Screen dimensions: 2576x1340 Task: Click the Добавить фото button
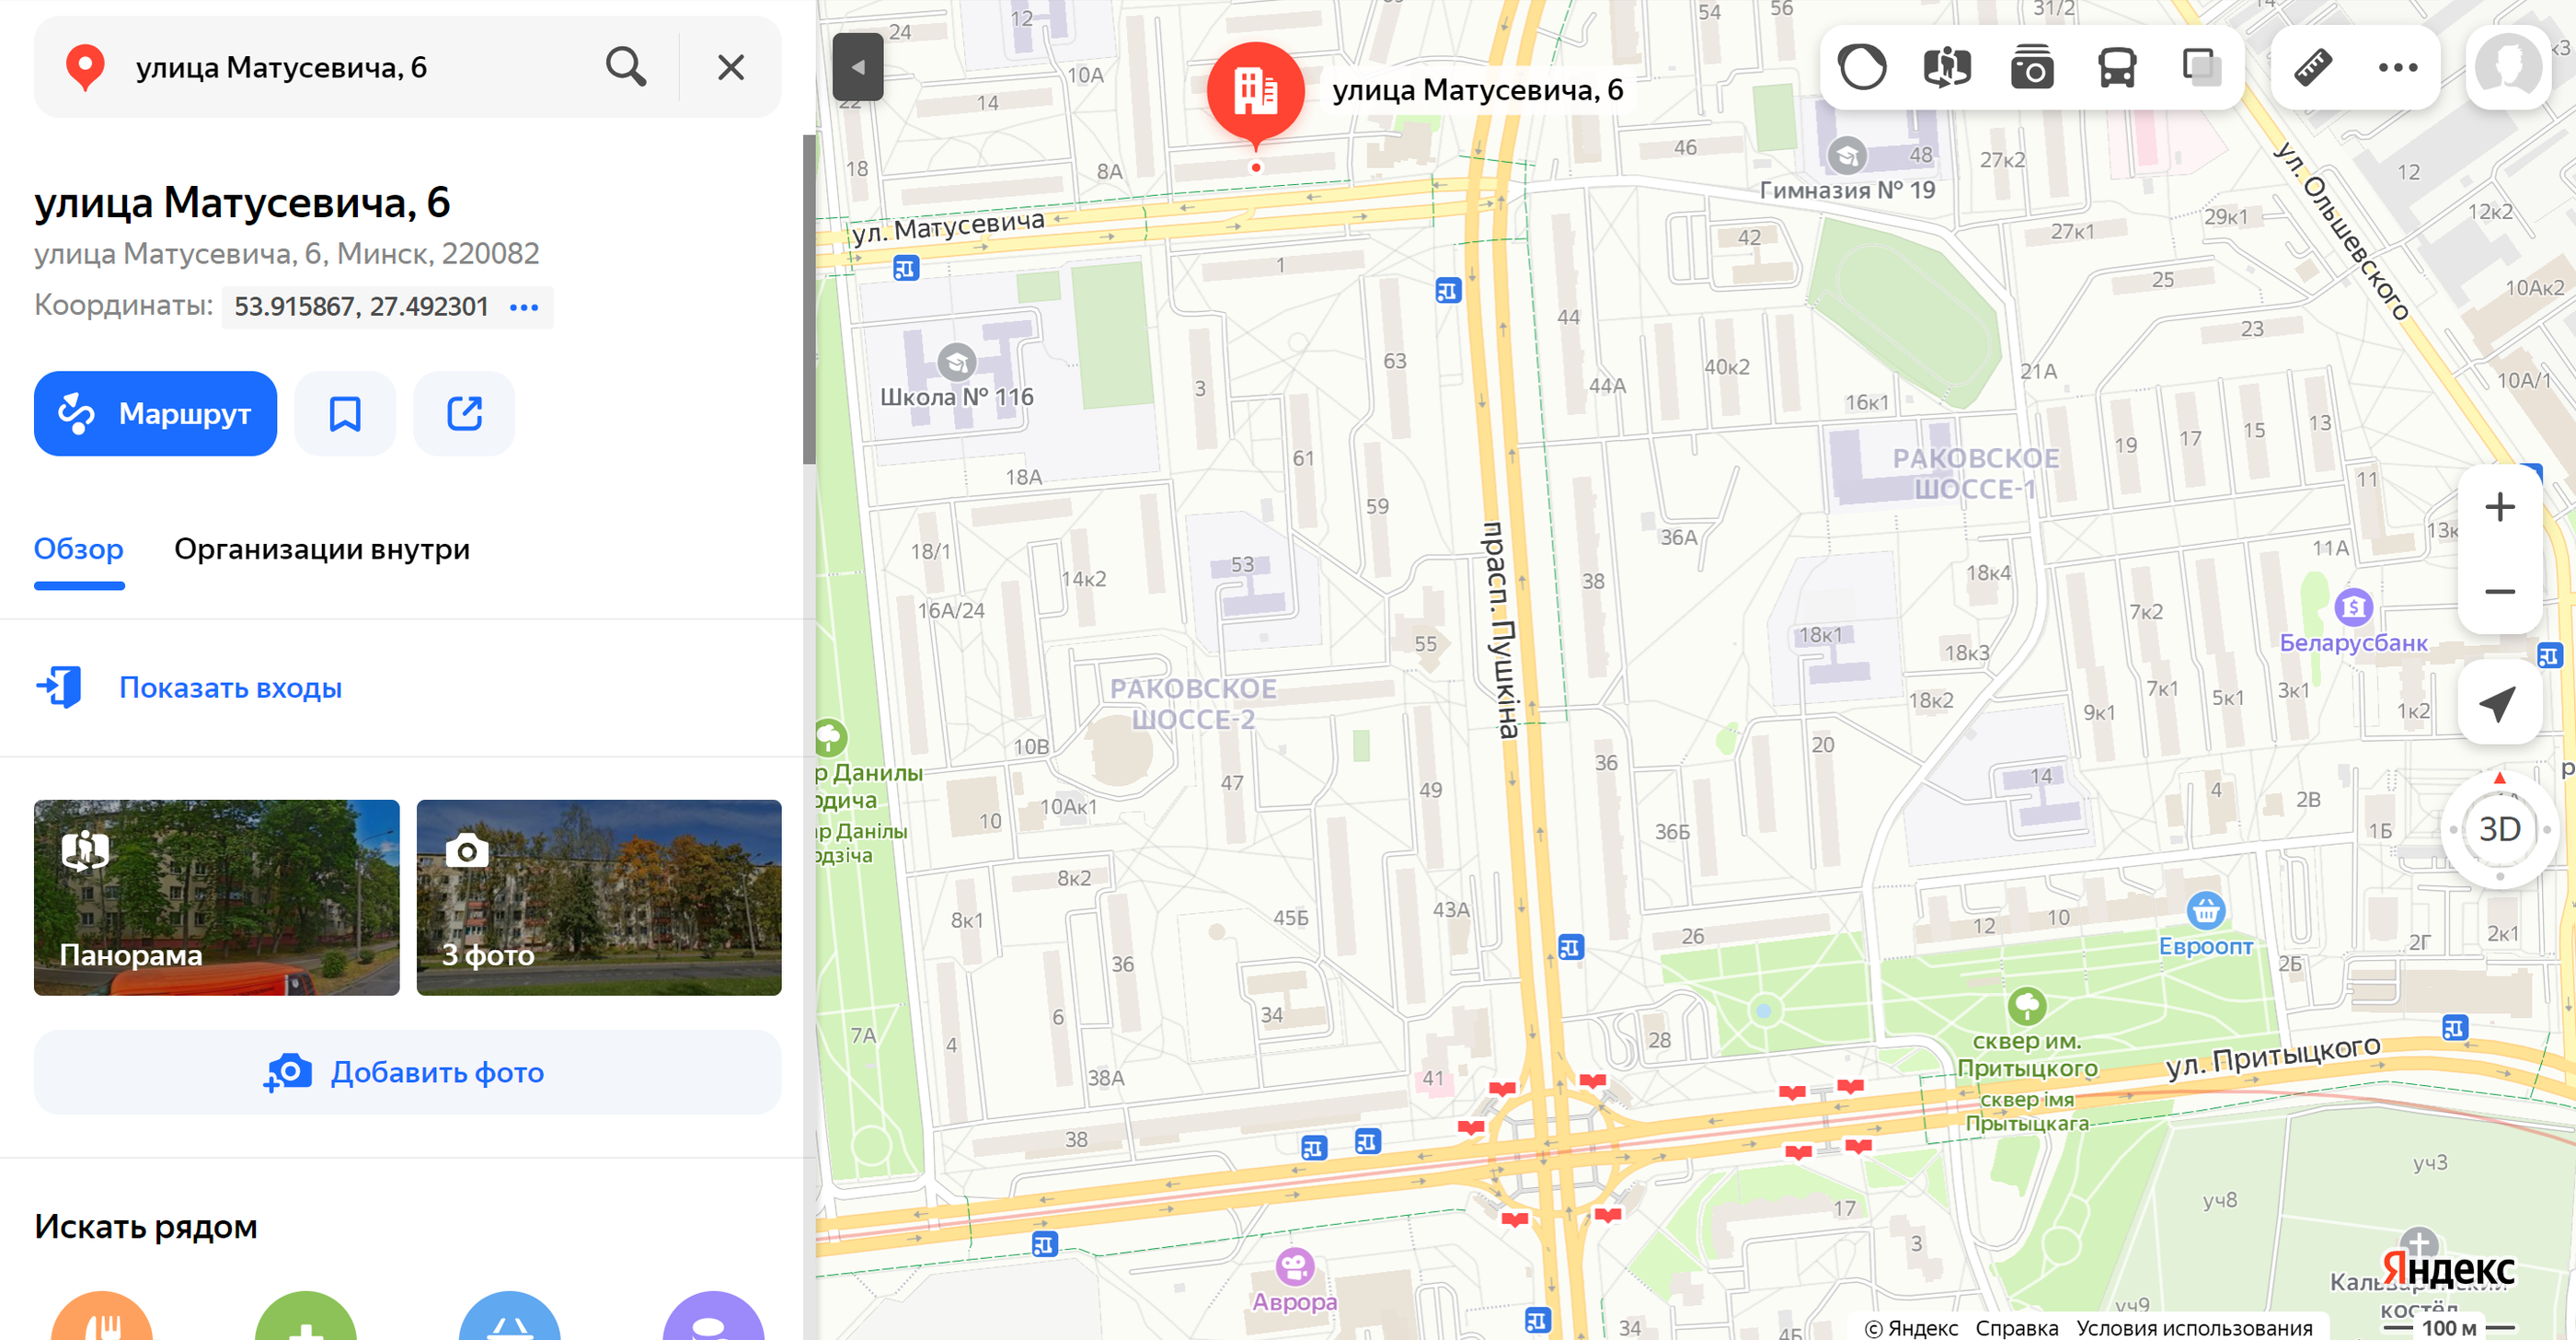click(x=407, y=1072)
